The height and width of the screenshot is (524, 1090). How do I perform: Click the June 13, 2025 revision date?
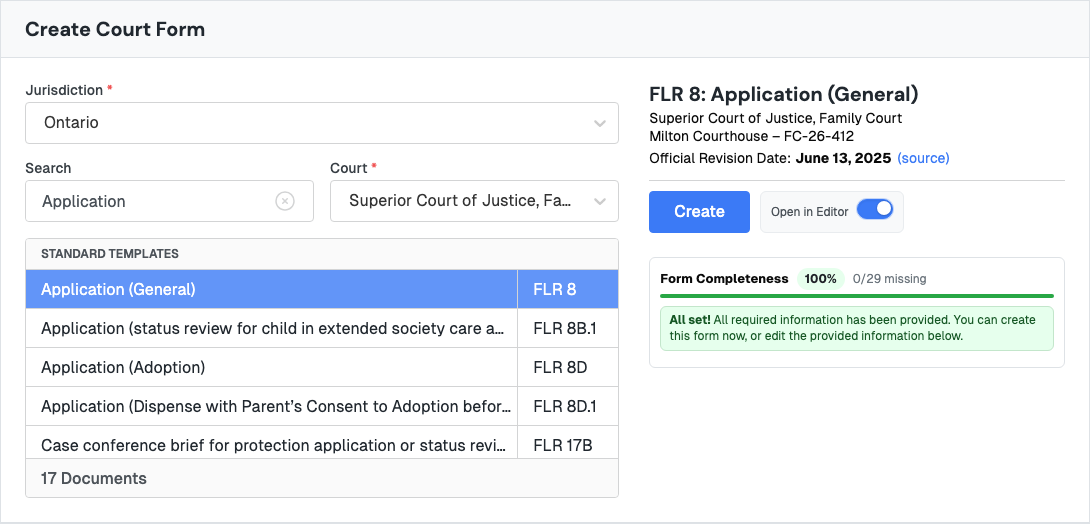843,158
